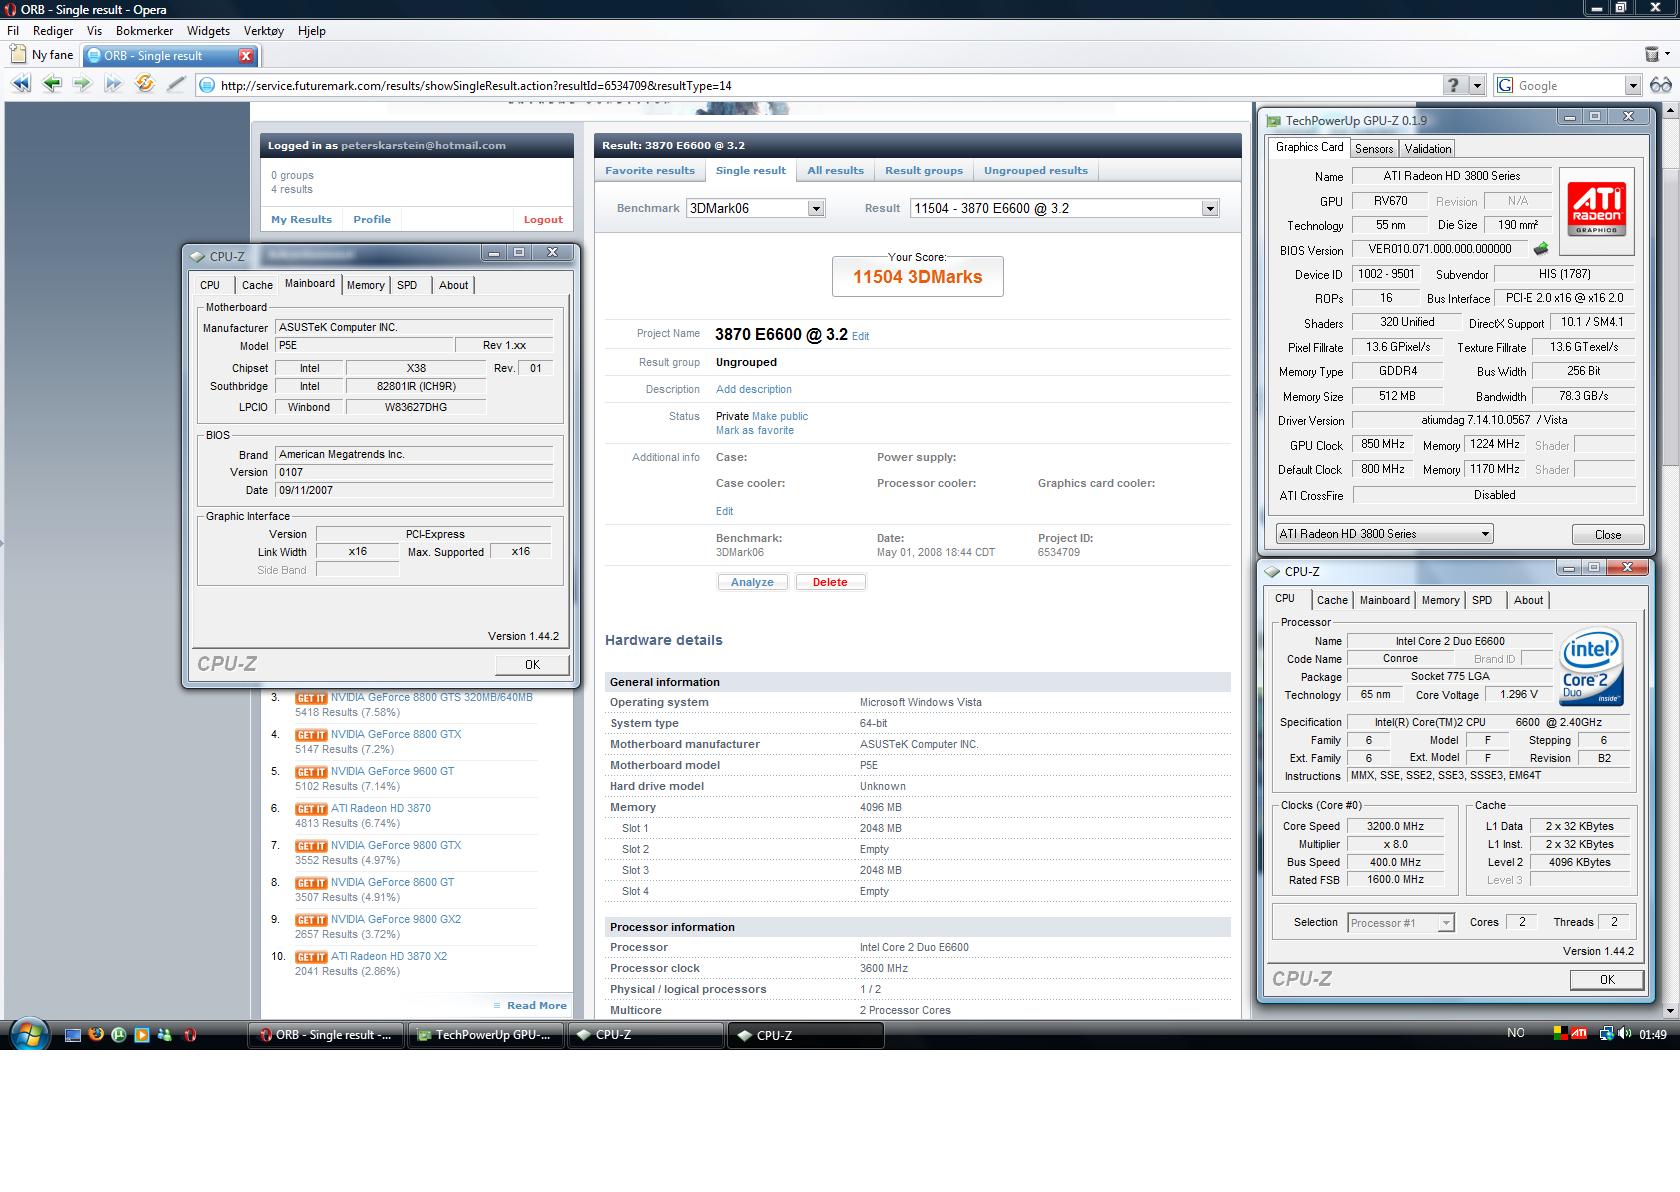Open the media player quick launch icon
Screen dimensions: 1680x1192
pos(142,1035)
